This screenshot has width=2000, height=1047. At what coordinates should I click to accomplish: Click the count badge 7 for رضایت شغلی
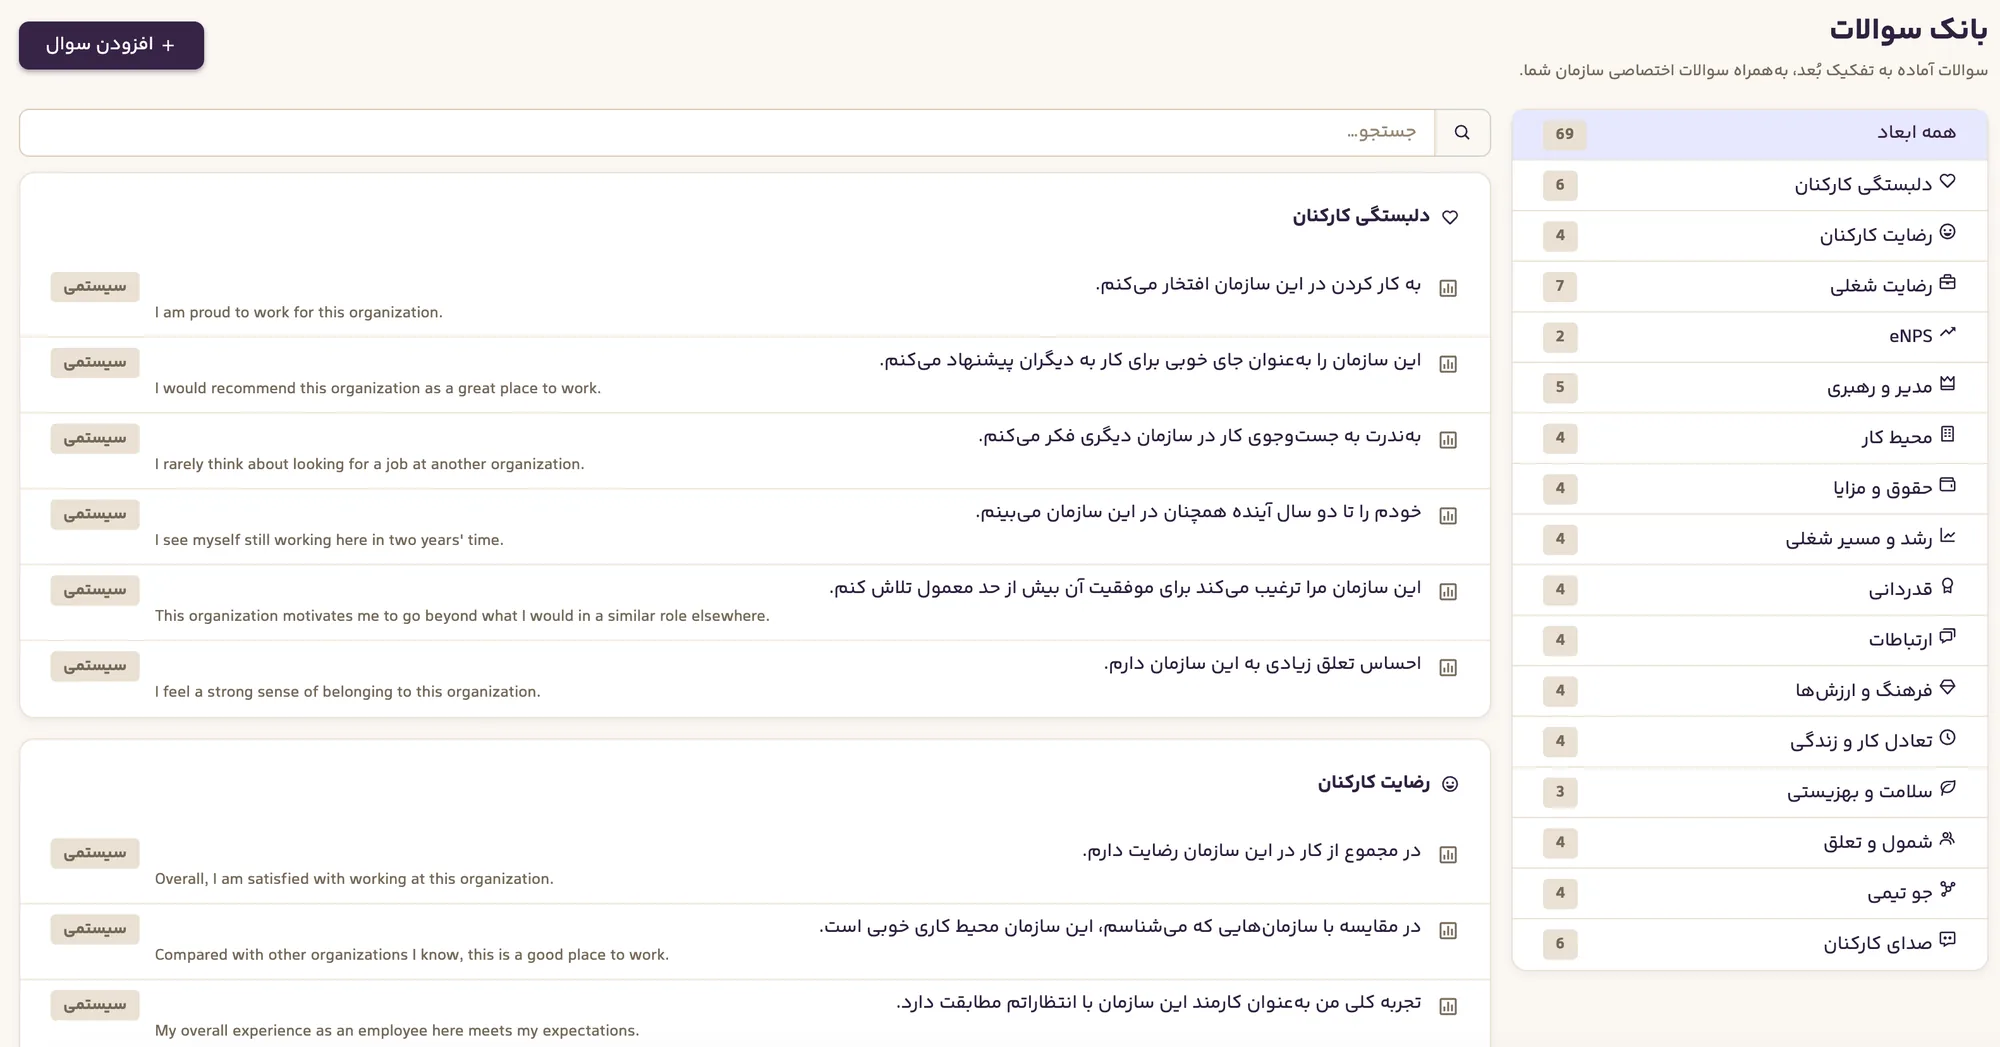click(x=1560, y=286)
